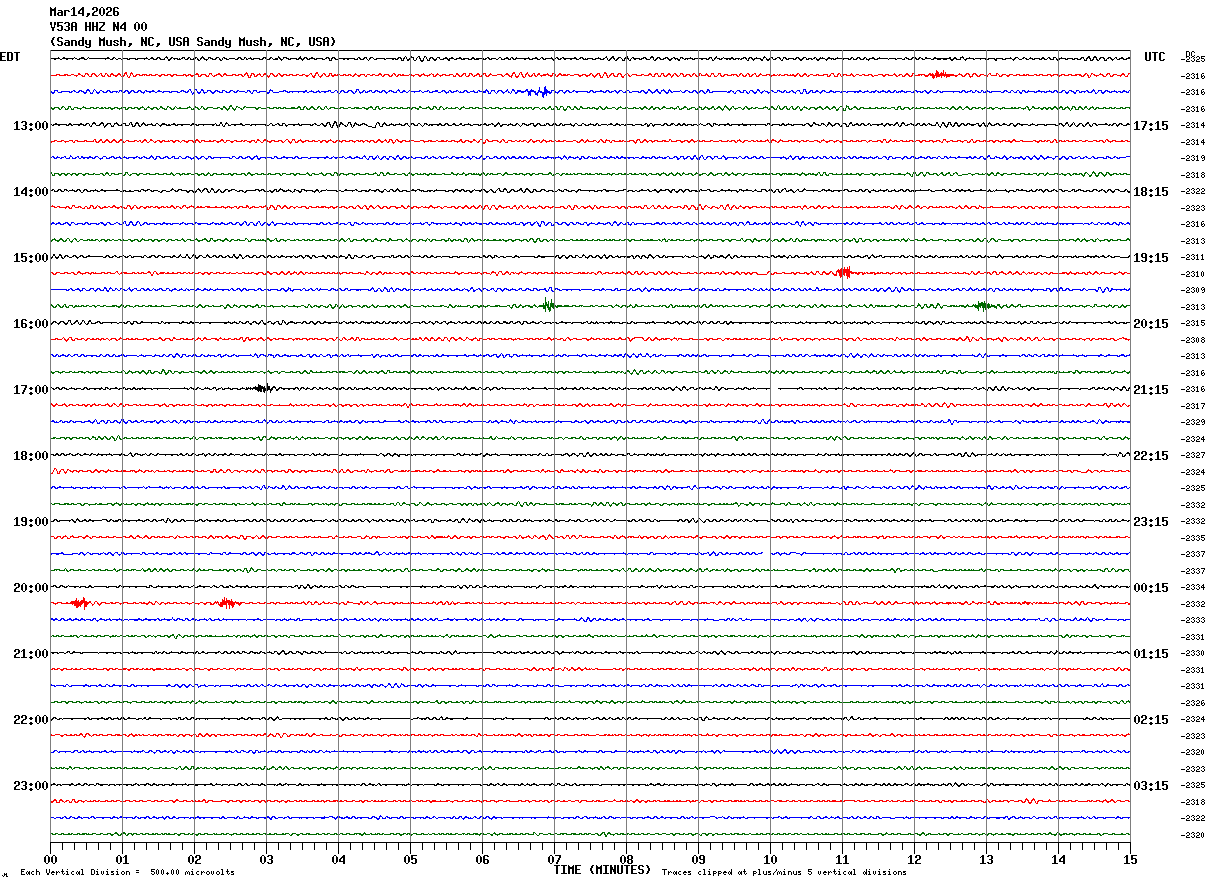
Task: Select the V53A HHZ N4 00 station code
Action: point(98,27)
